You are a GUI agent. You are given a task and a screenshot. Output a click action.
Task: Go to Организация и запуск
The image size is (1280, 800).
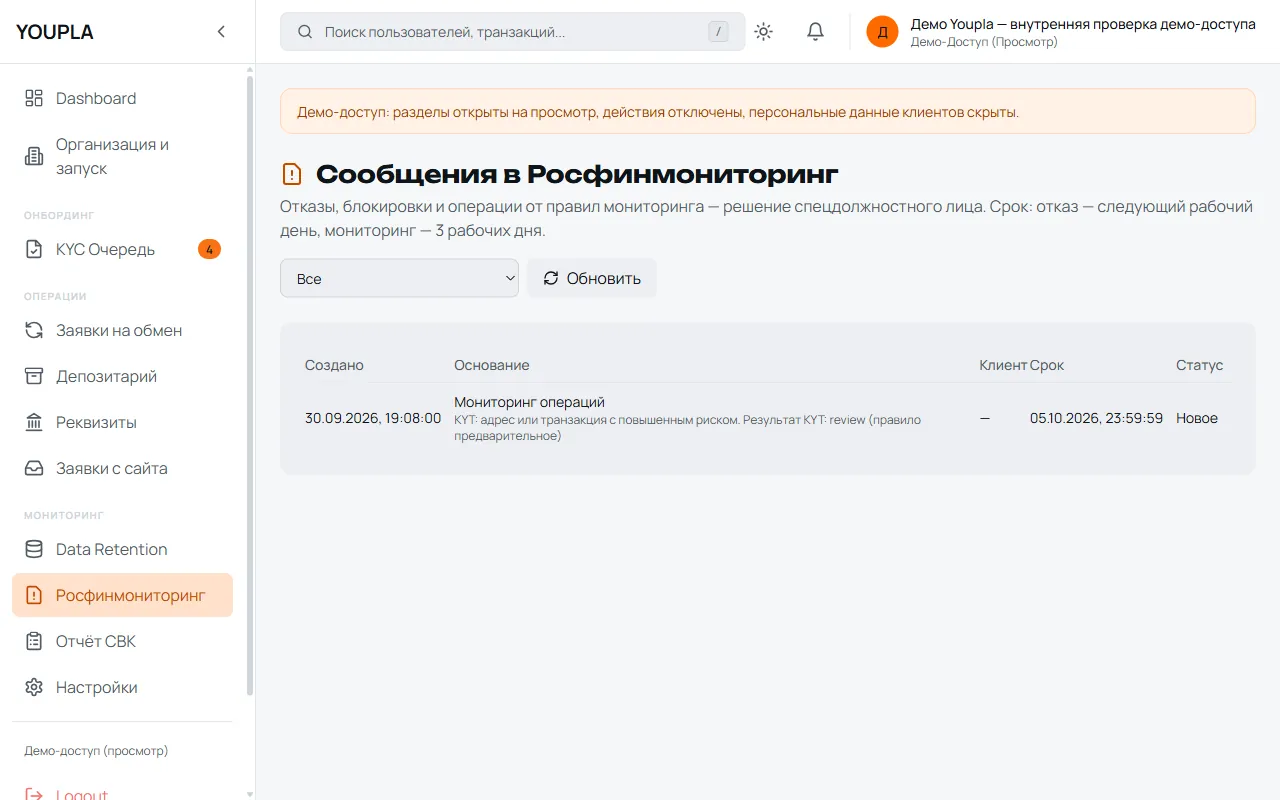click(122, 156)
